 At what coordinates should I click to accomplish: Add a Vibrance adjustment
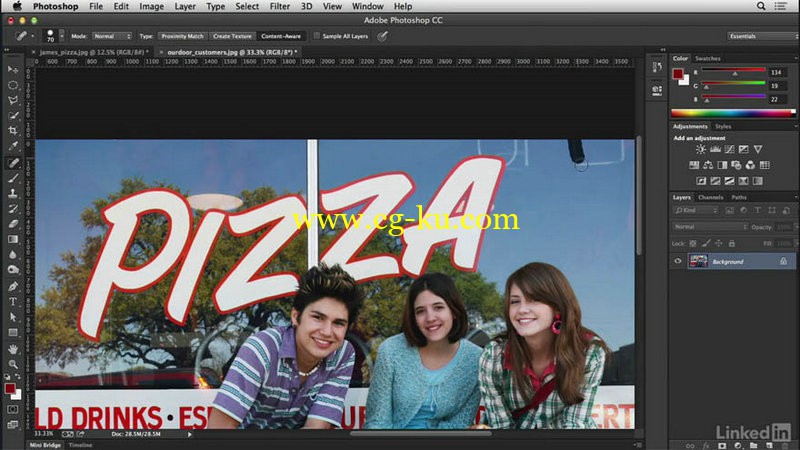tap(758, 149)
